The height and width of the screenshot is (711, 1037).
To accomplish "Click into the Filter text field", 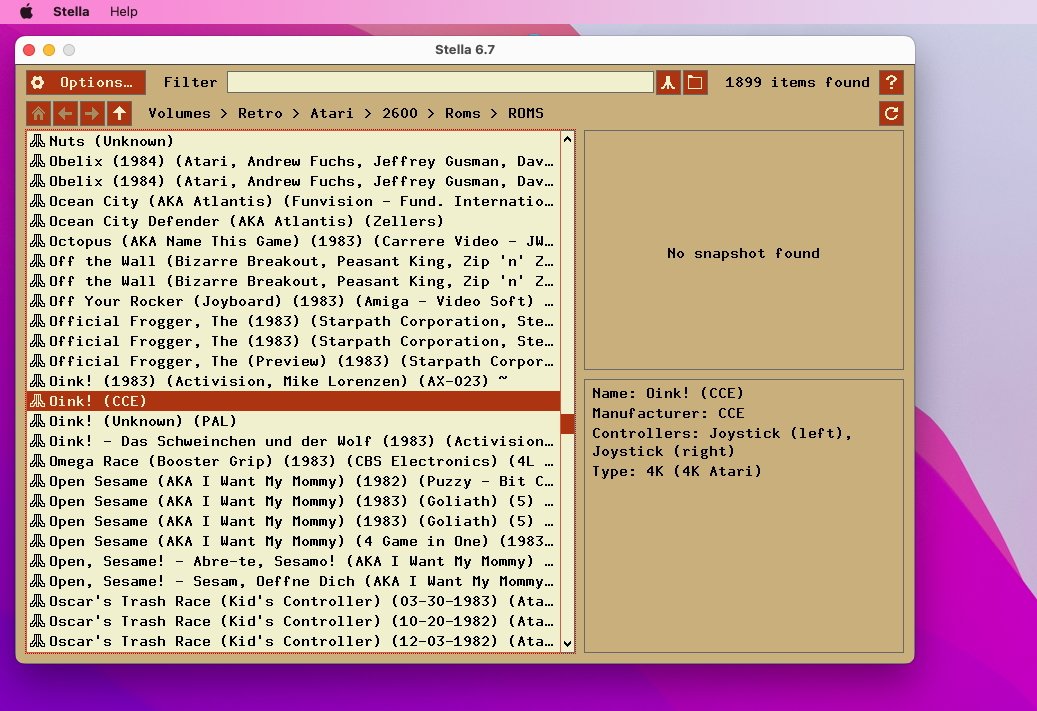I will pos(440,83).
